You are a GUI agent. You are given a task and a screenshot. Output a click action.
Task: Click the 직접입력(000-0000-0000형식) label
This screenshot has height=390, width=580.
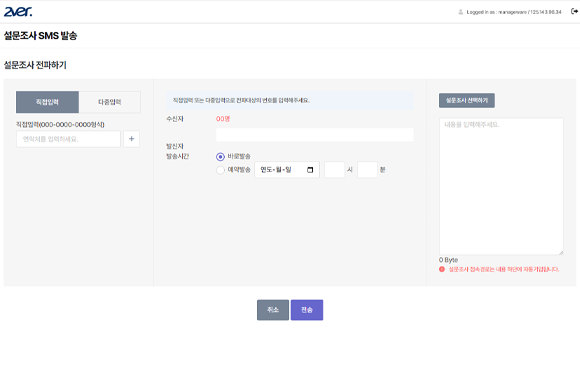pos(60,124)
